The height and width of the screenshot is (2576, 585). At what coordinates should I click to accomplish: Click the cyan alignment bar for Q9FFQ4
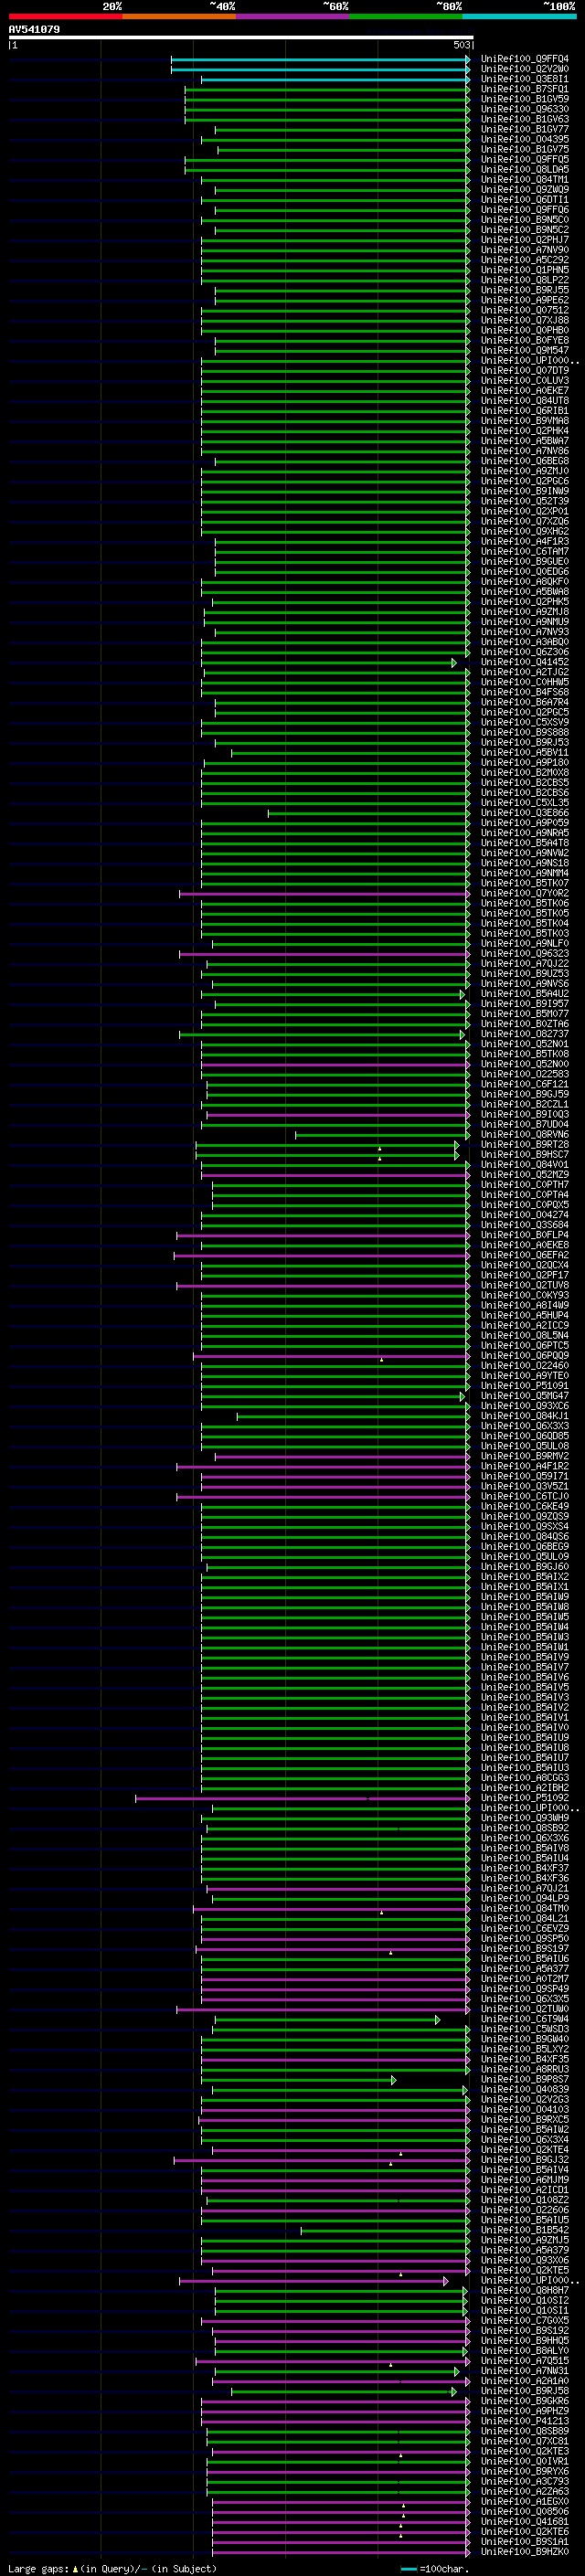(x=320, y=59)
